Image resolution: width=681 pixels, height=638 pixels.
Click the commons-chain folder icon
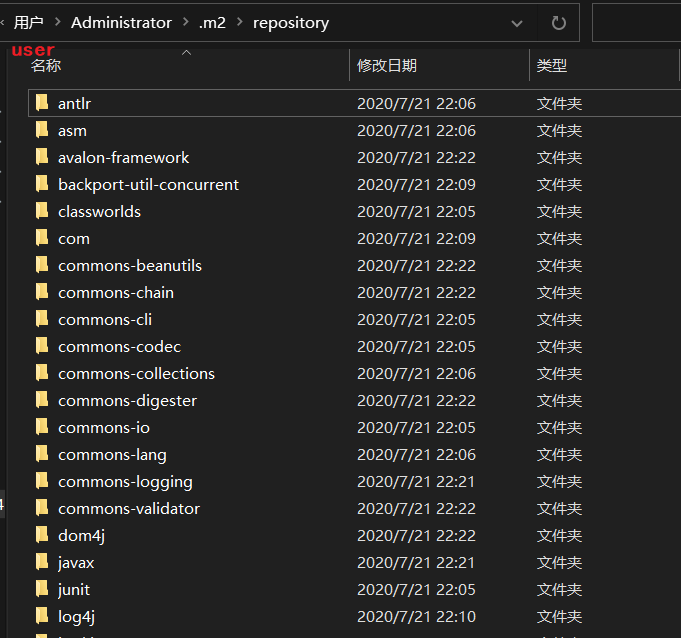42,292
